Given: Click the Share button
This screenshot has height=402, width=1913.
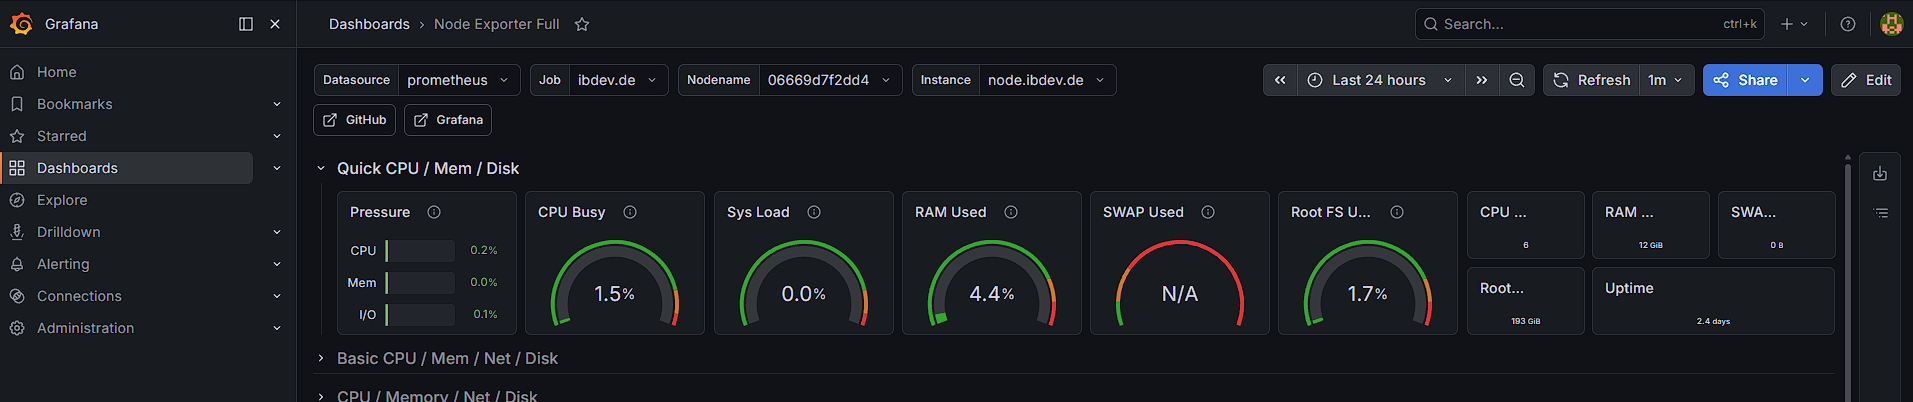Looking at the screenshot, I should coord(1745,80).
